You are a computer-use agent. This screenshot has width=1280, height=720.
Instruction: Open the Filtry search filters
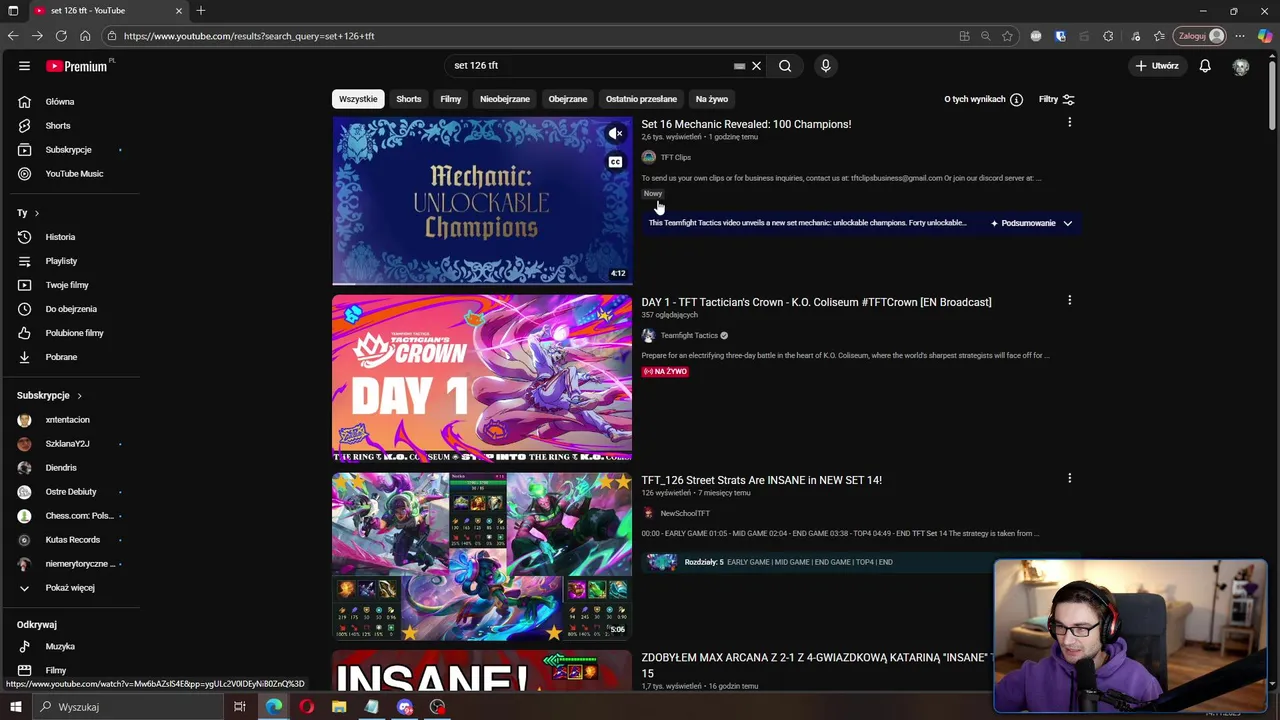pos(1056,99)
